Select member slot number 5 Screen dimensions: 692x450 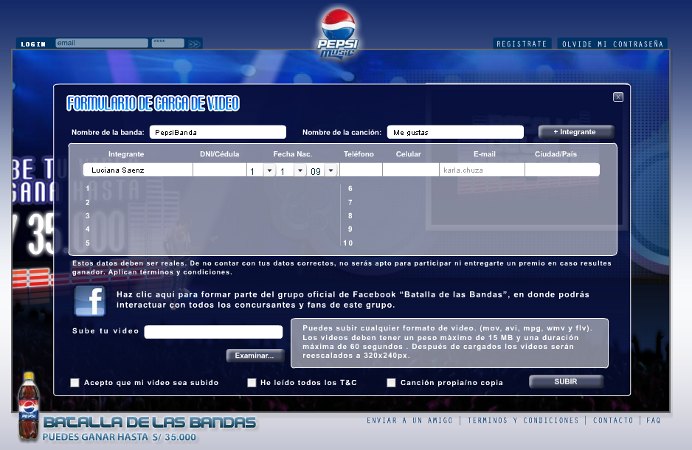click(87, 243)
